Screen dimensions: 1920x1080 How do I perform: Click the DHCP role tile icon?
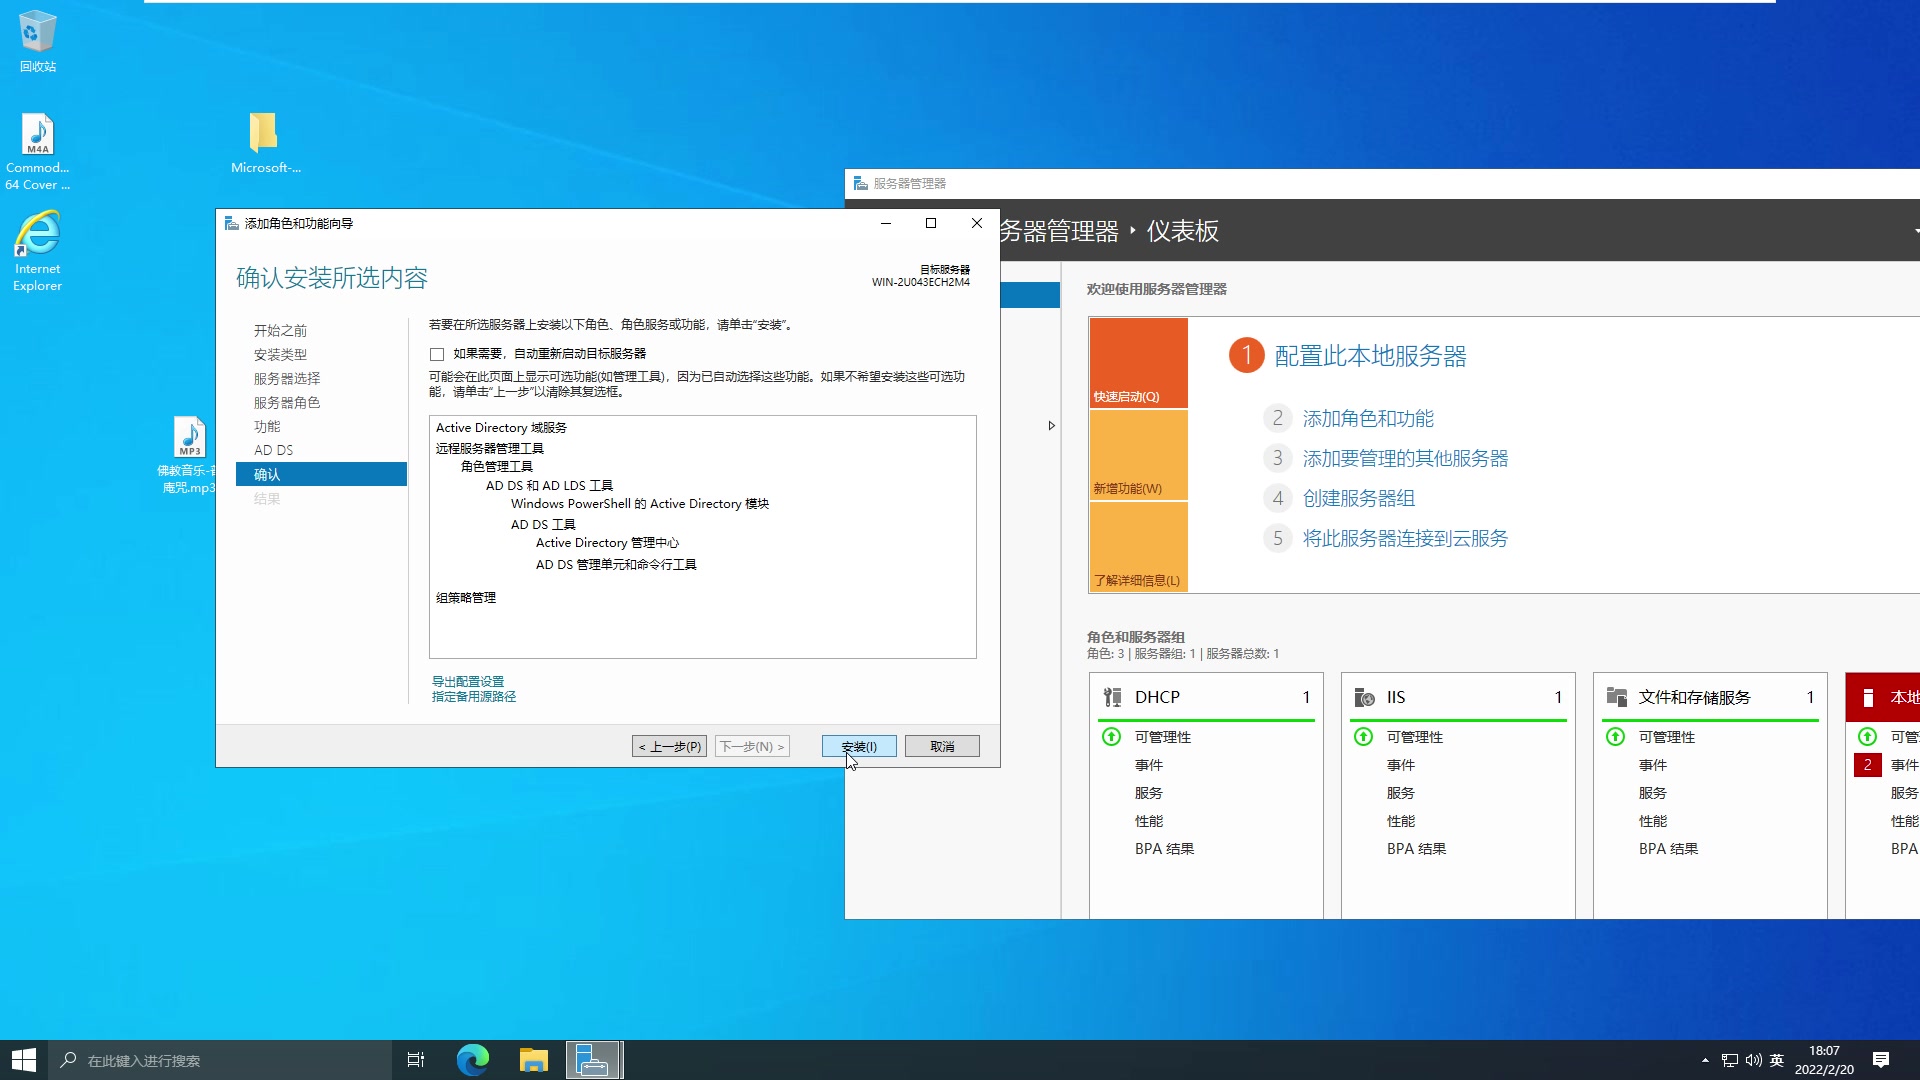pos(1112,697)
